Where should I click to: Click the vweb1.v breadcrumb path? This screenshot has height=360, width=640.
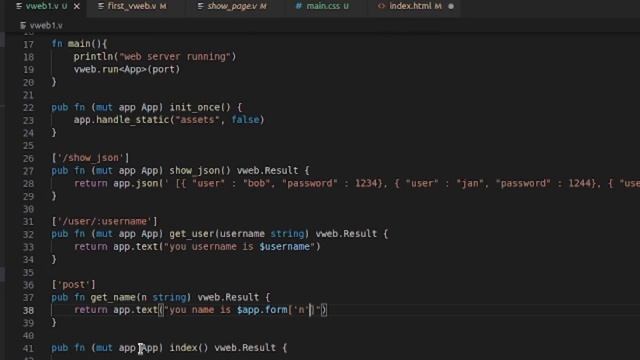pos(46,25)
